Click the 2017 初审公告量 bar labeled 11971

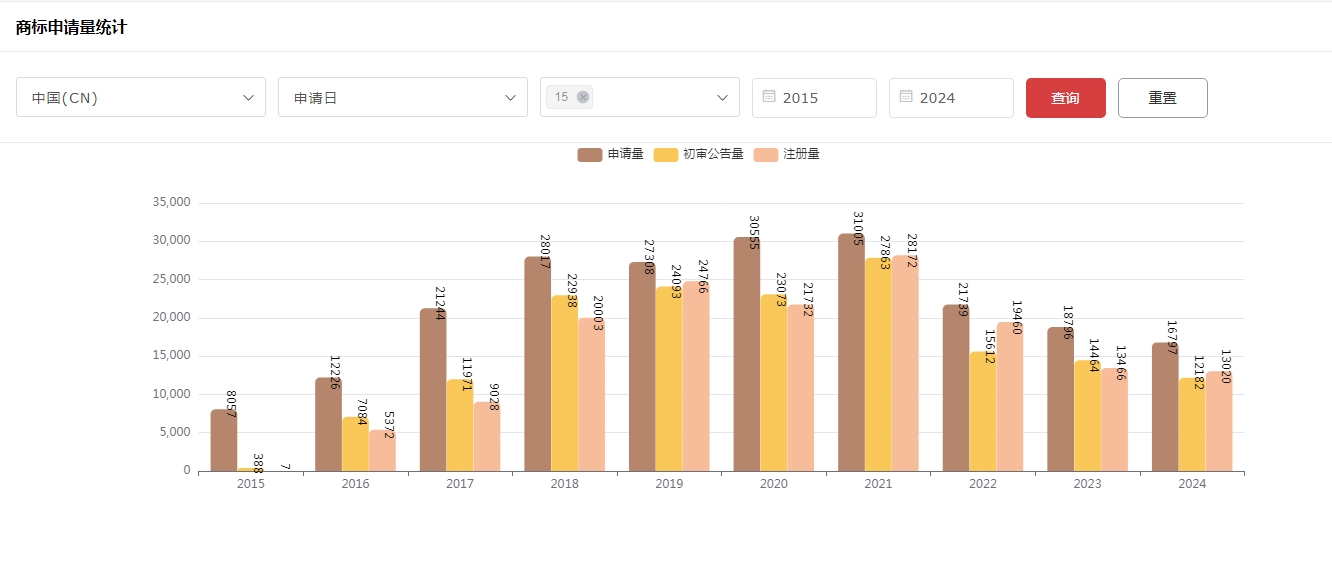coord(460,425)
